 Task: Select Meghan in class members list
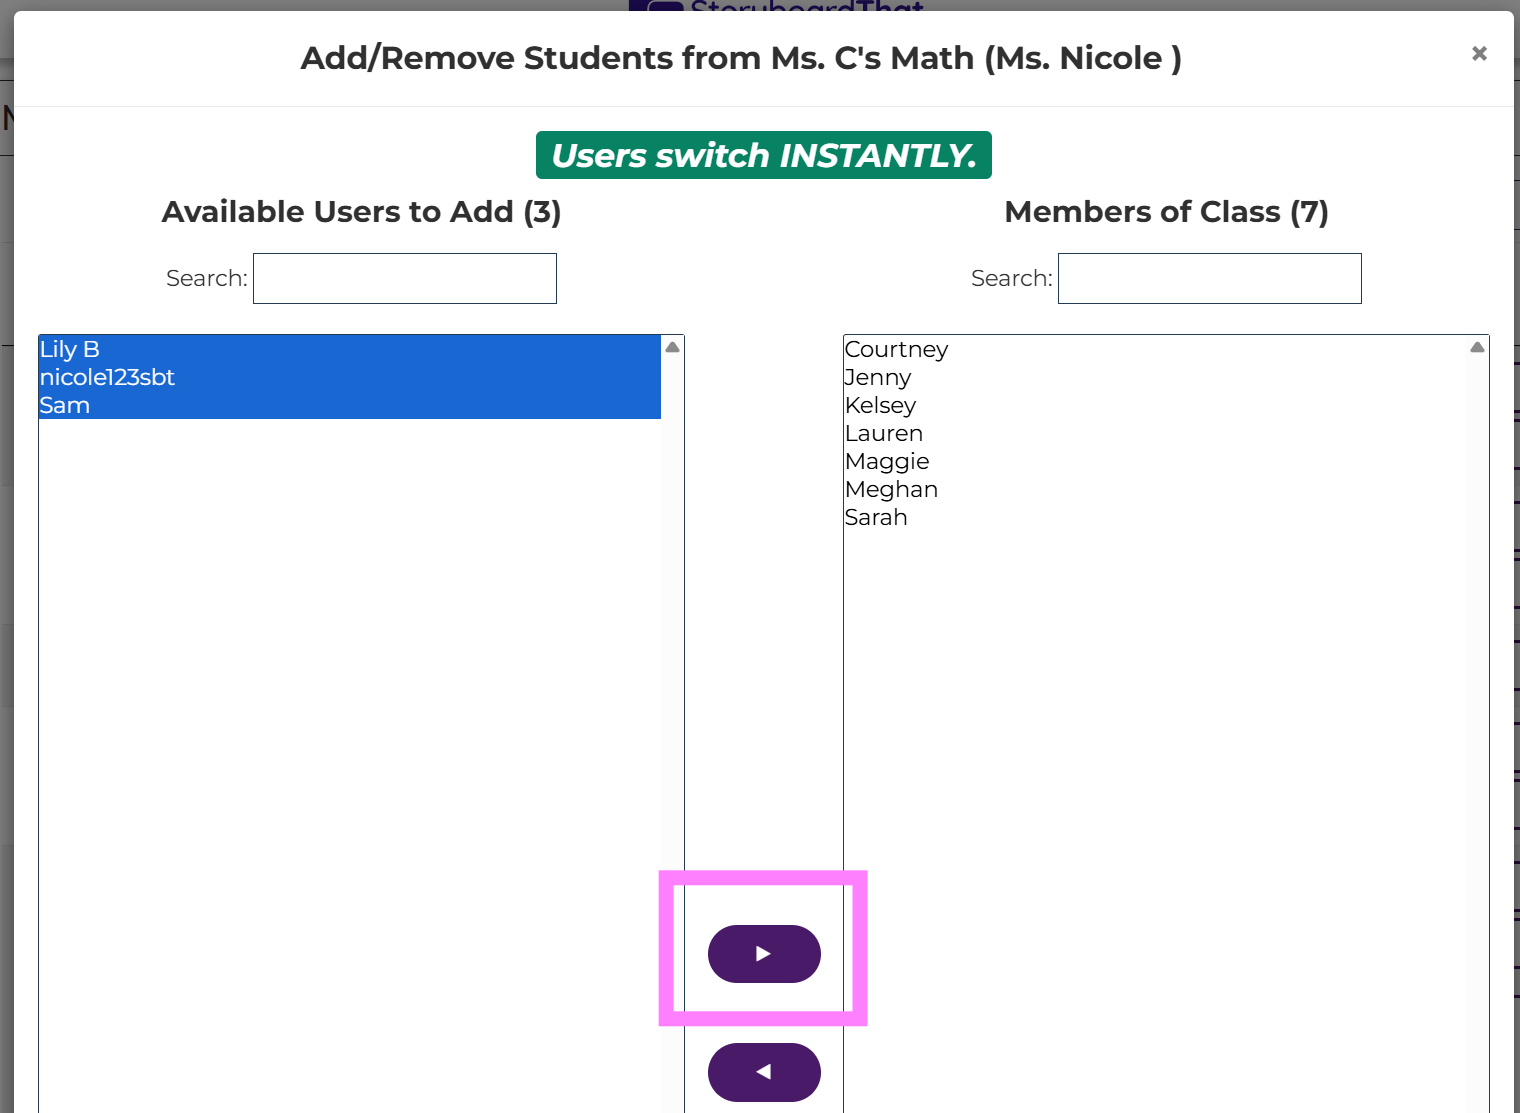click(x=891, y=489)
